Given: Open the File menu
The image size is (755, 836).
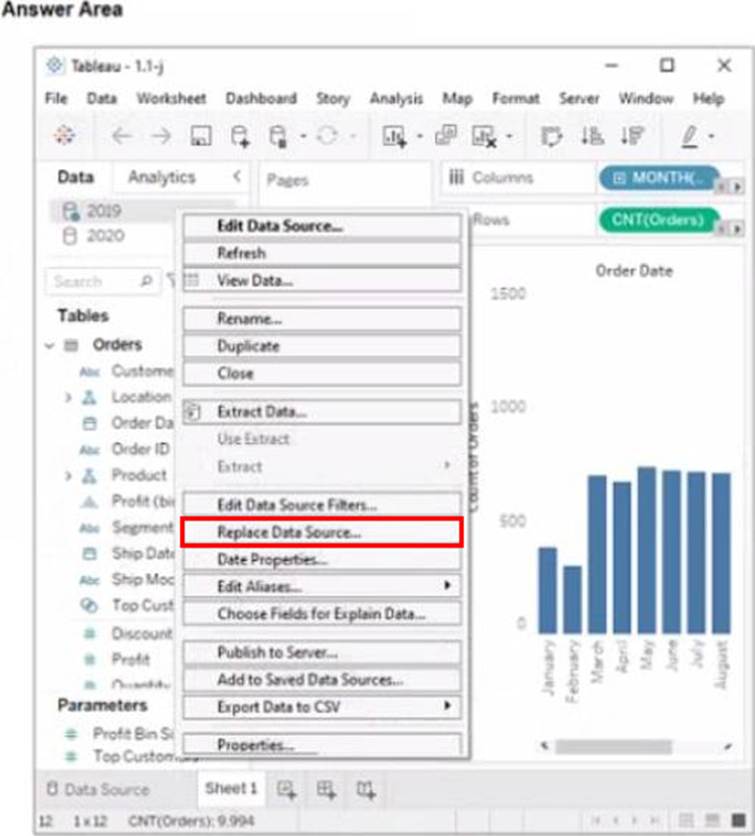Looking at the screenshot, I should coord(56,99).
